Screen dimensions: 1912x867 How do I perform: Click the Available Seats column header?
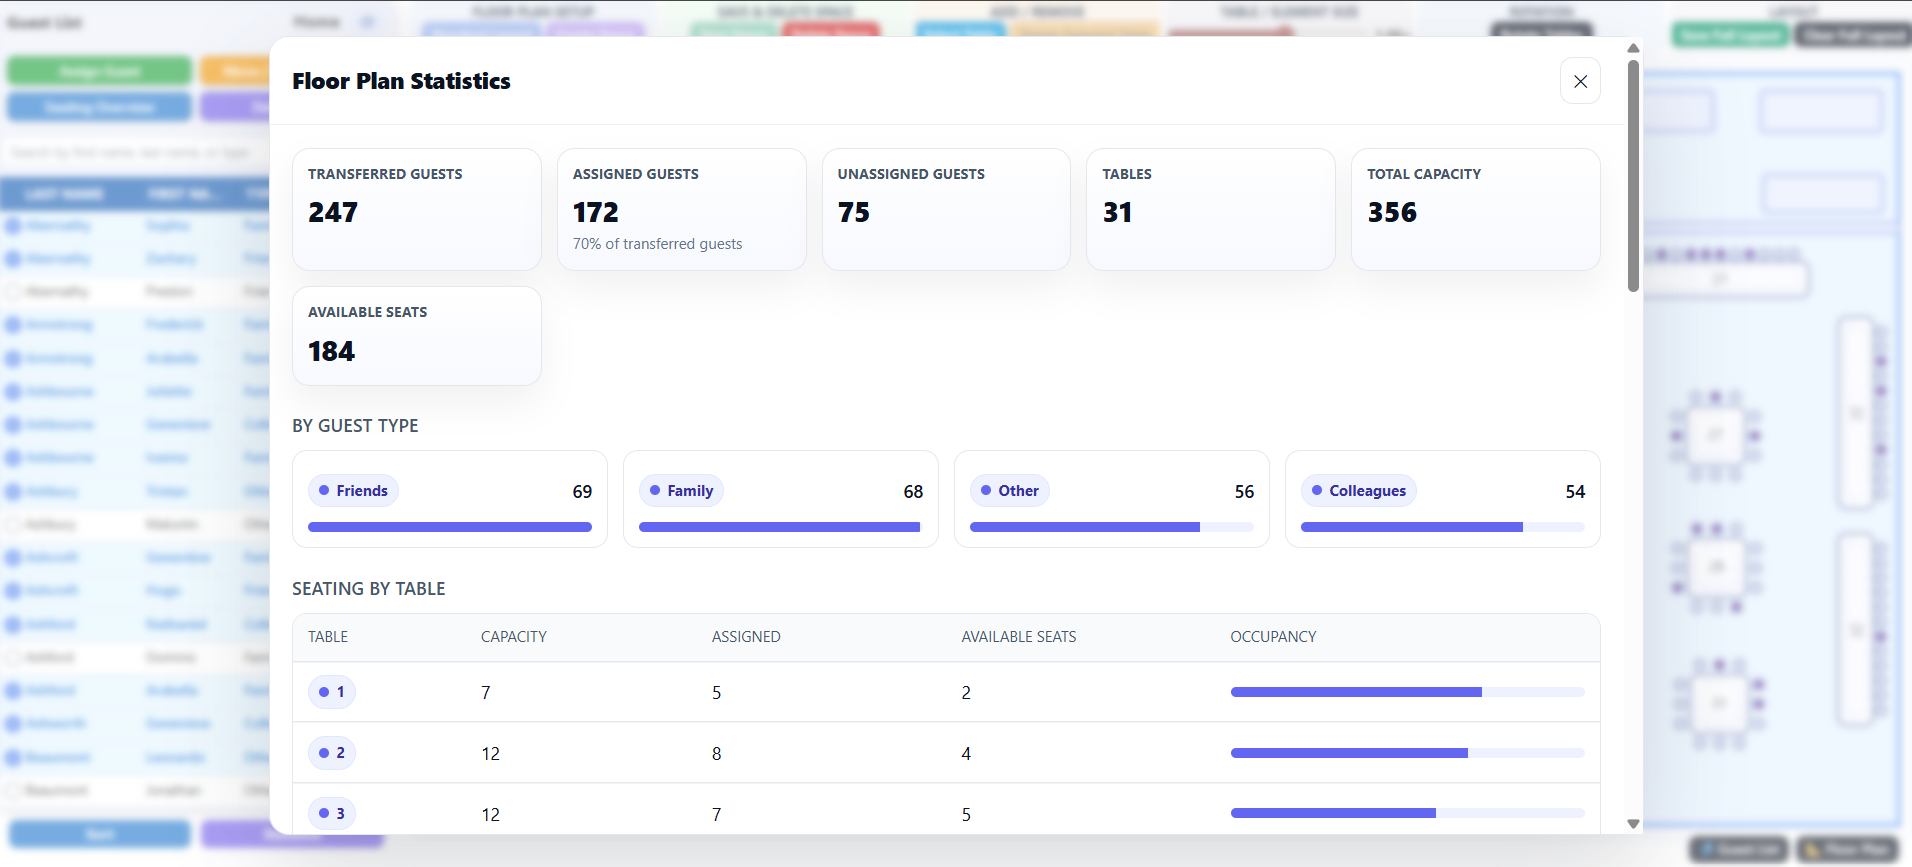(1019, 637)
